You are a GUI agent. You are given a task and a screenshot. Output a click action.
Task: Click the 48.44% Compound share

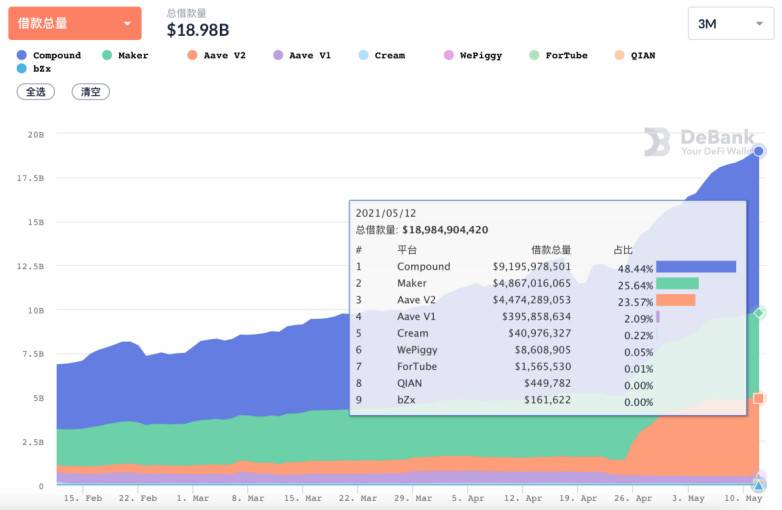coord(635,269)
